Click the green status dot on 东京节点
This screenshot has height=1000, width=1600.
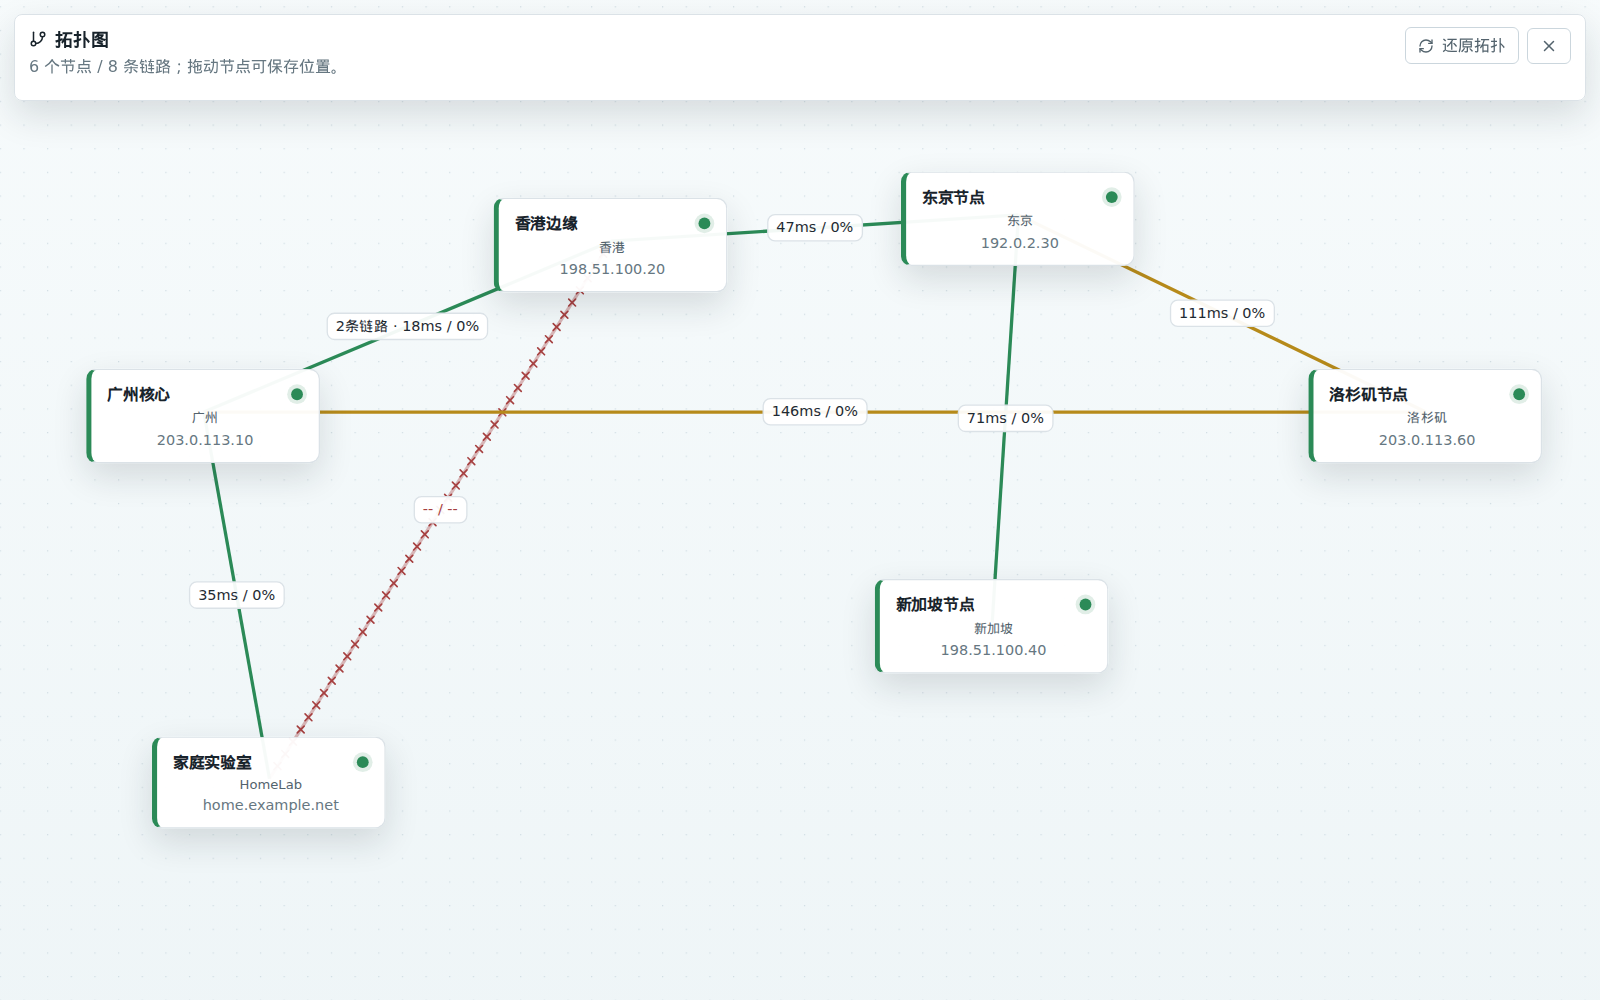pos(1111,197)
